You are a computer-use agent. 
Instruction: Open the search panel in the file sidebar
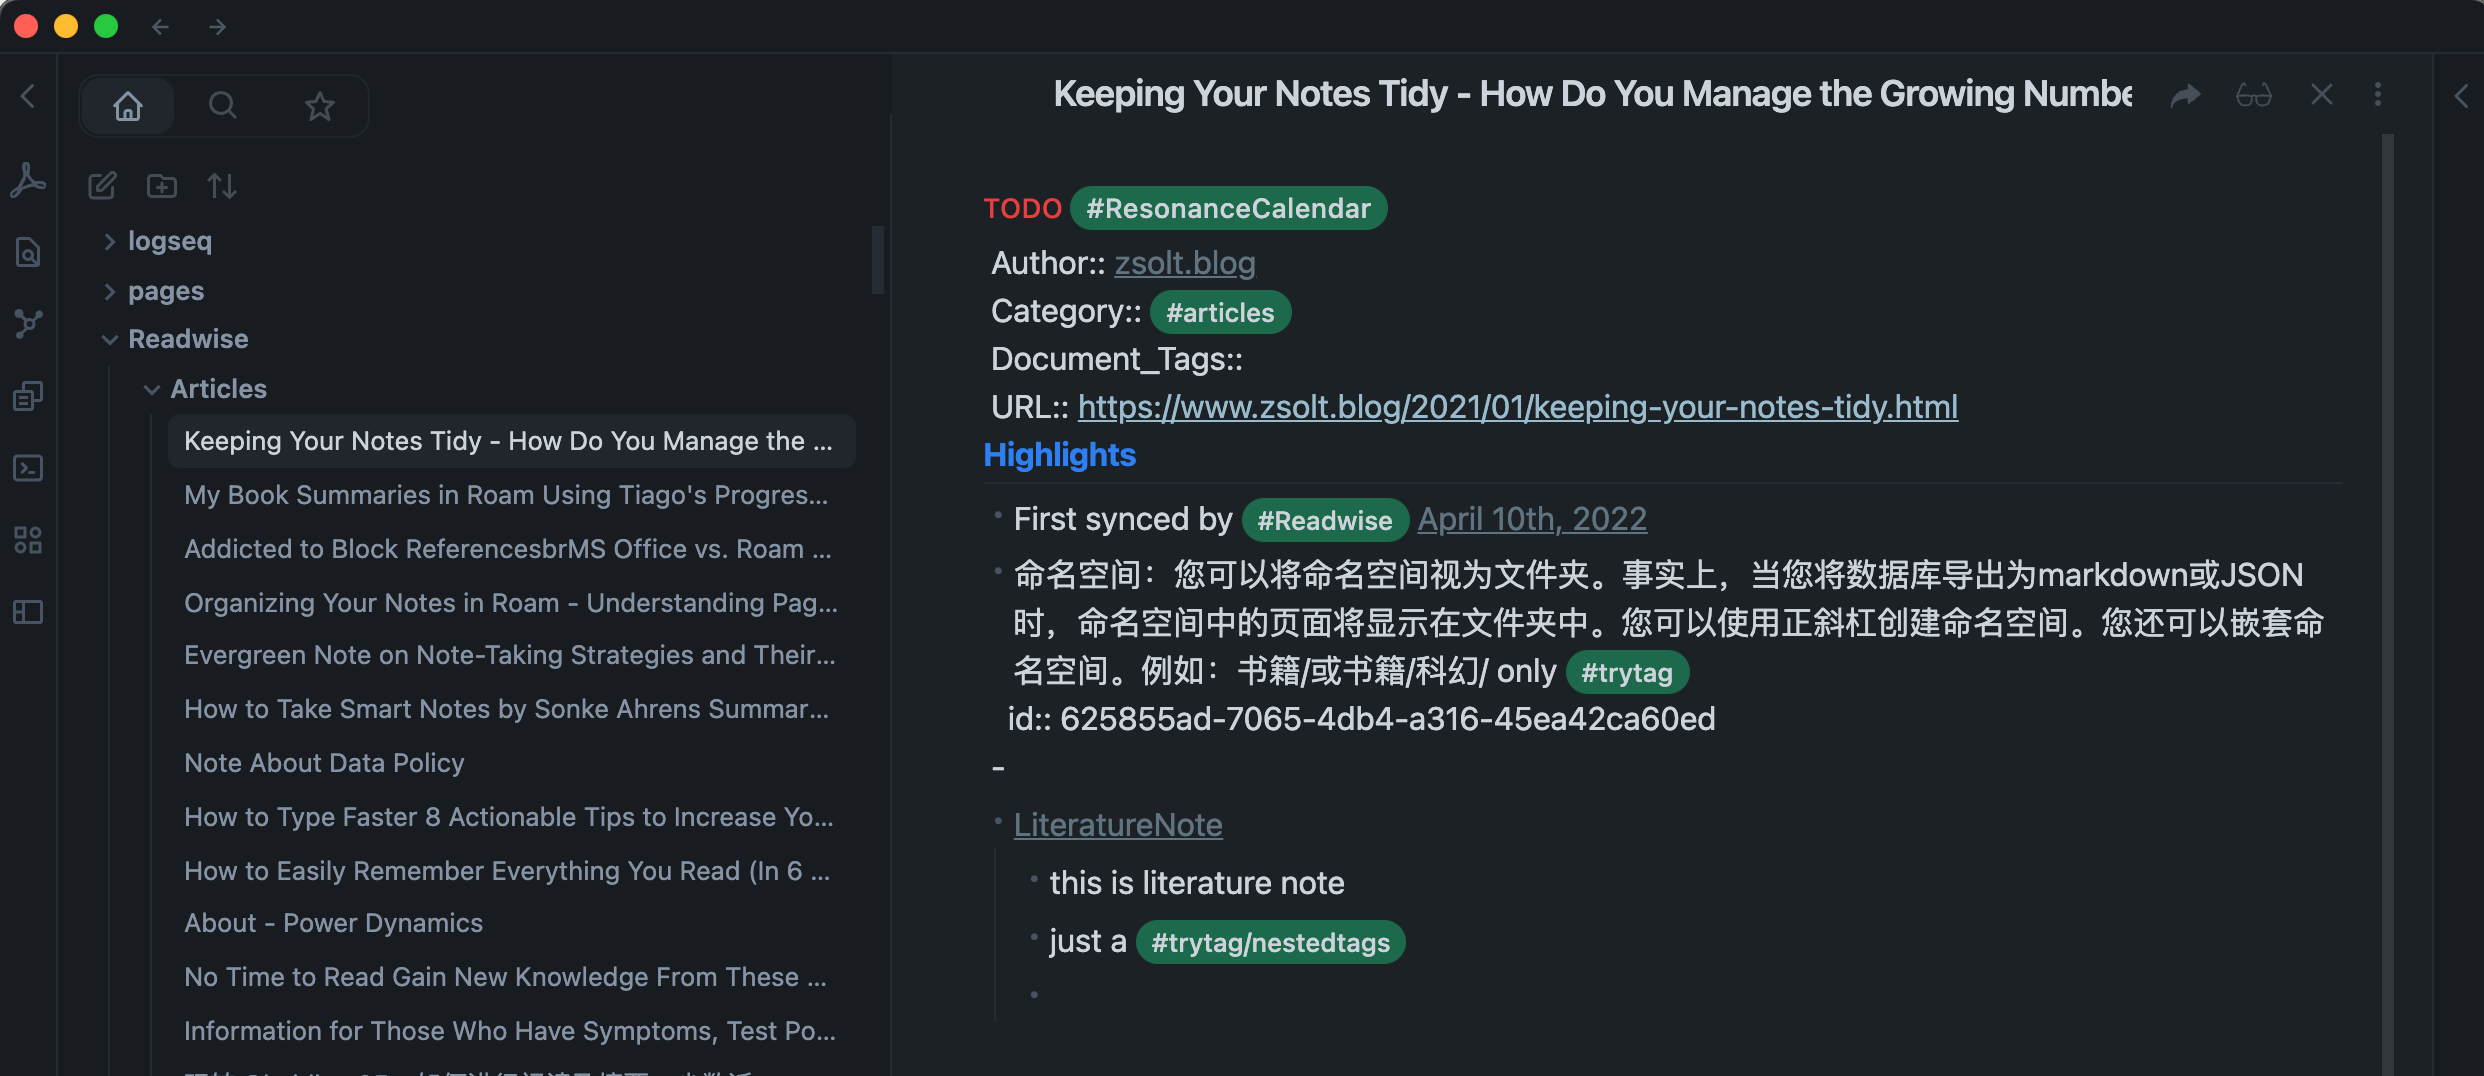222,105
